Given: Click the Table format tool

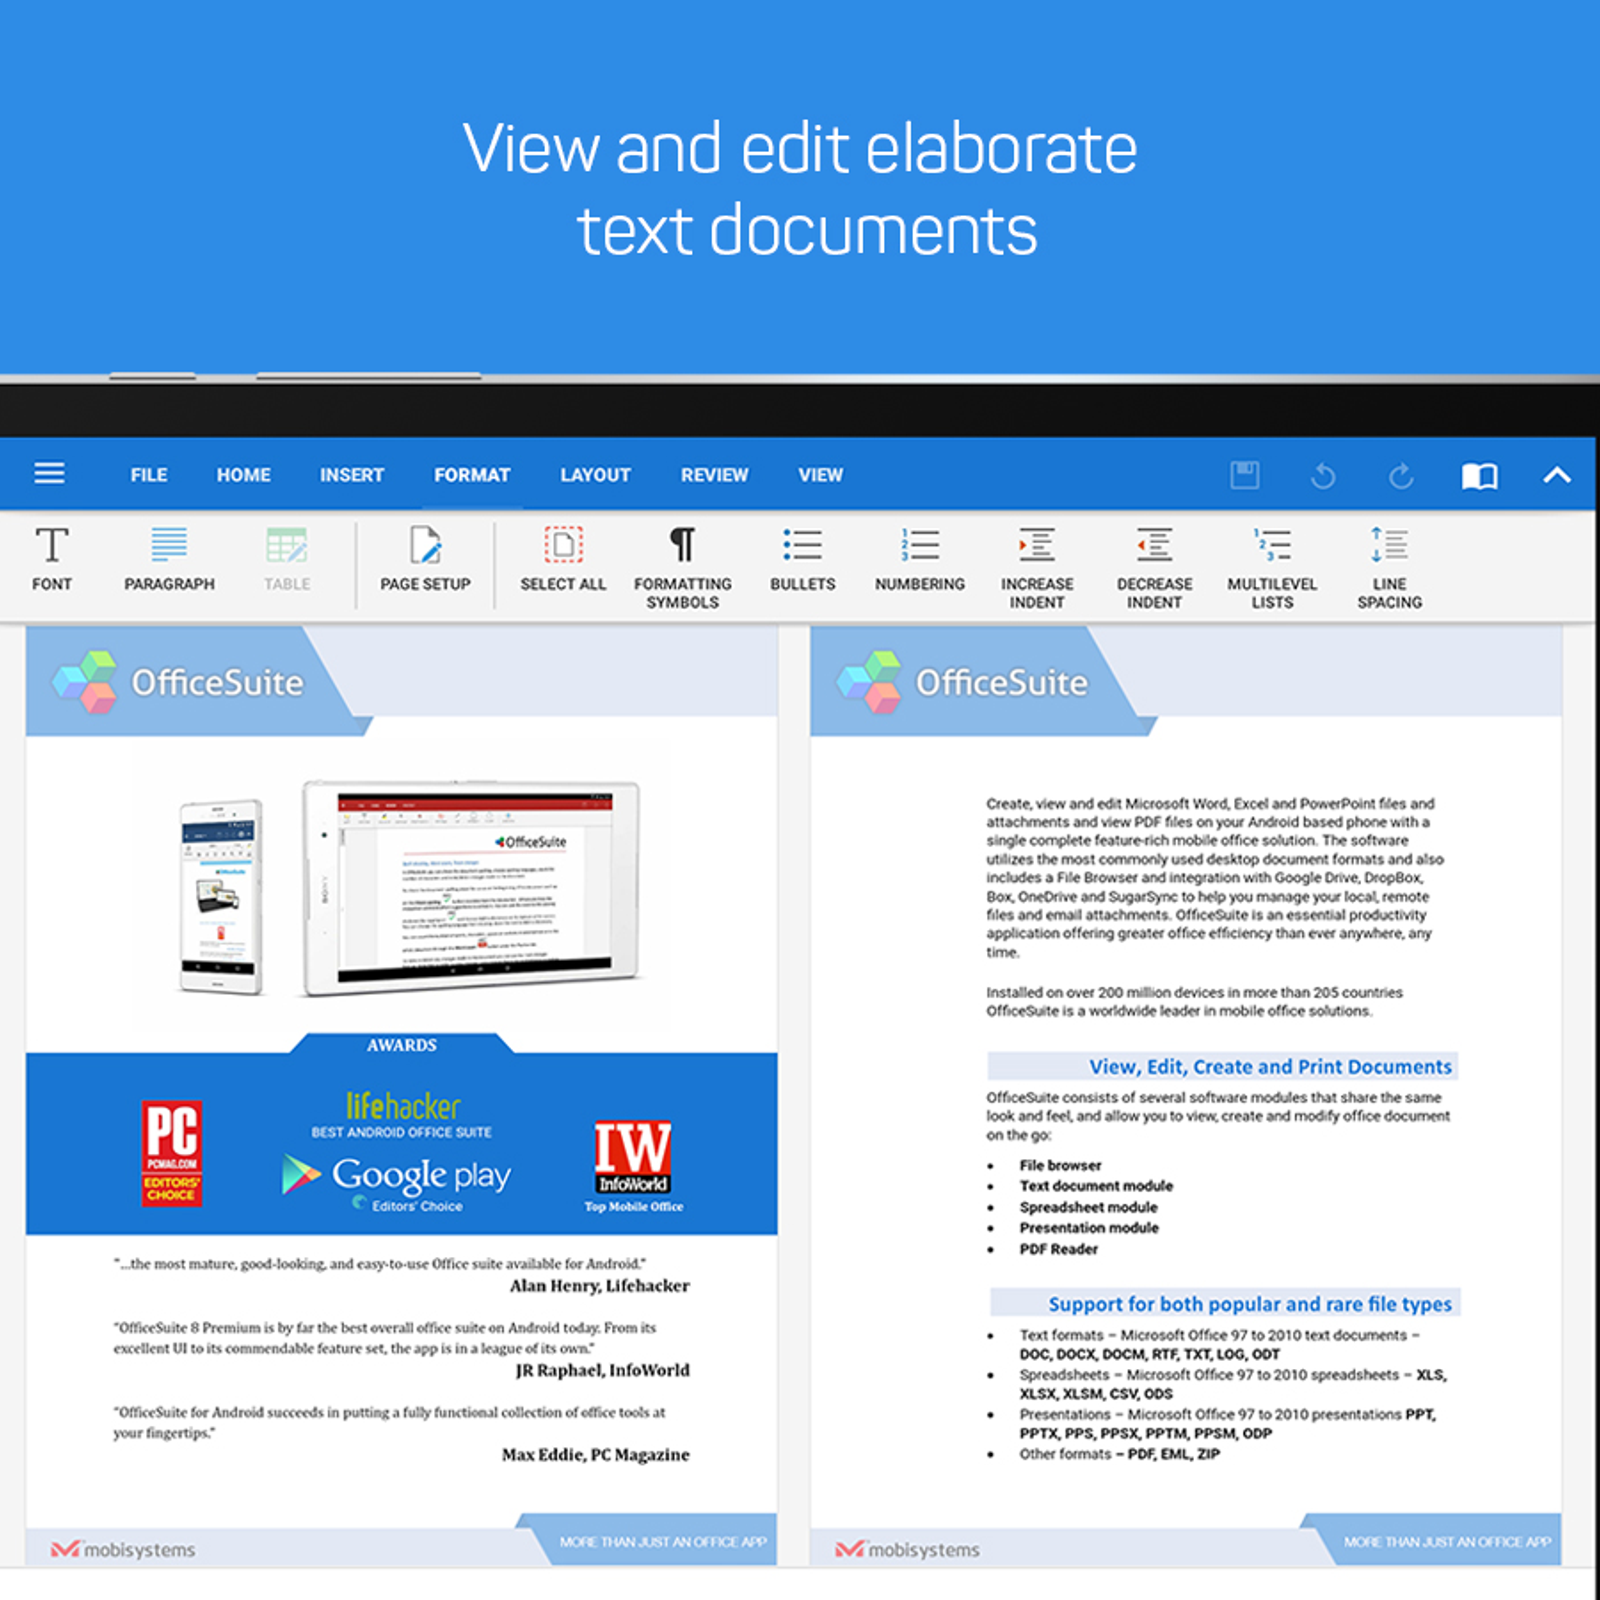Looking at the screenshot, I should tap(287, 560).
